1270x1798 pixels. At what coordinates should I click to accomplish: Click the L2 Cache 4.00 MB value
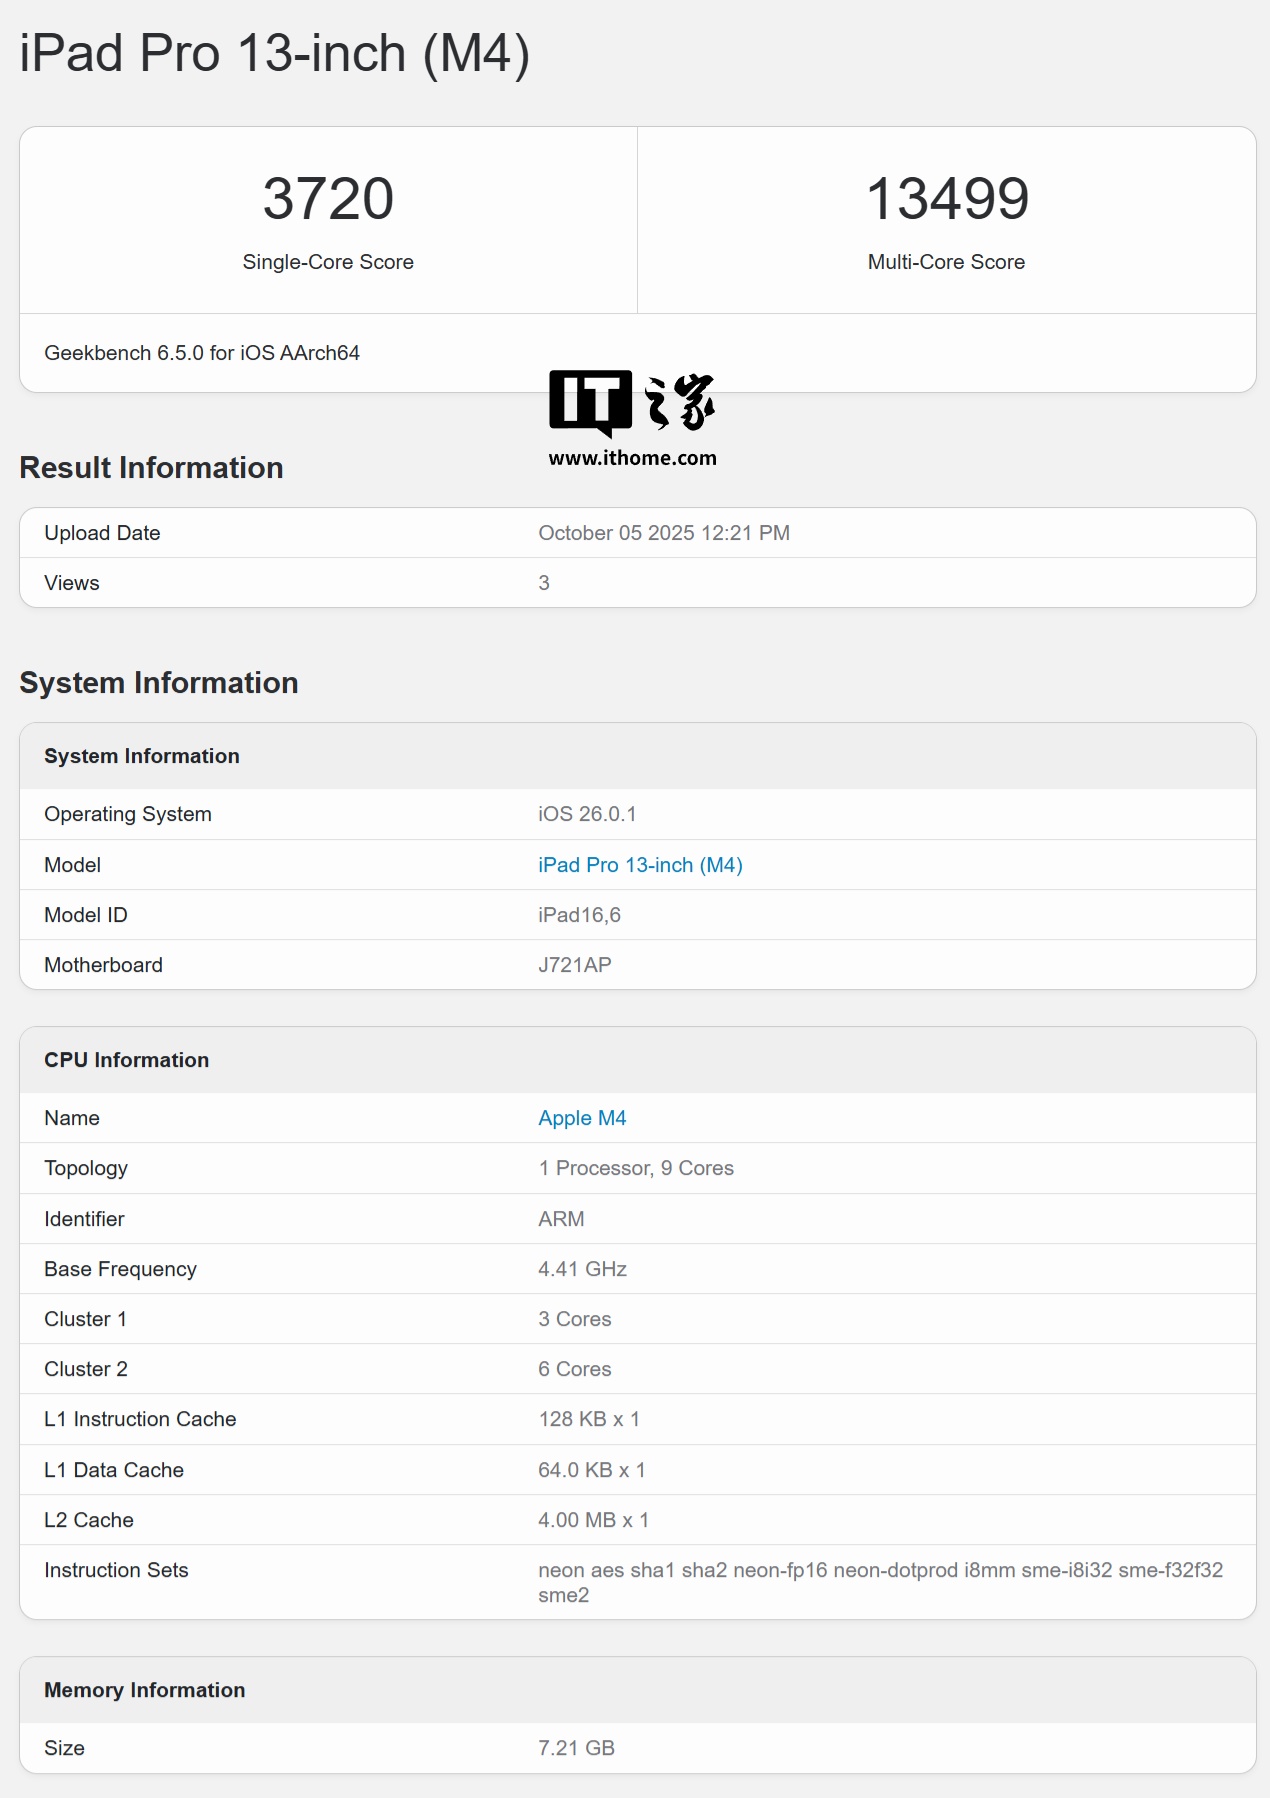(593, 1520)
